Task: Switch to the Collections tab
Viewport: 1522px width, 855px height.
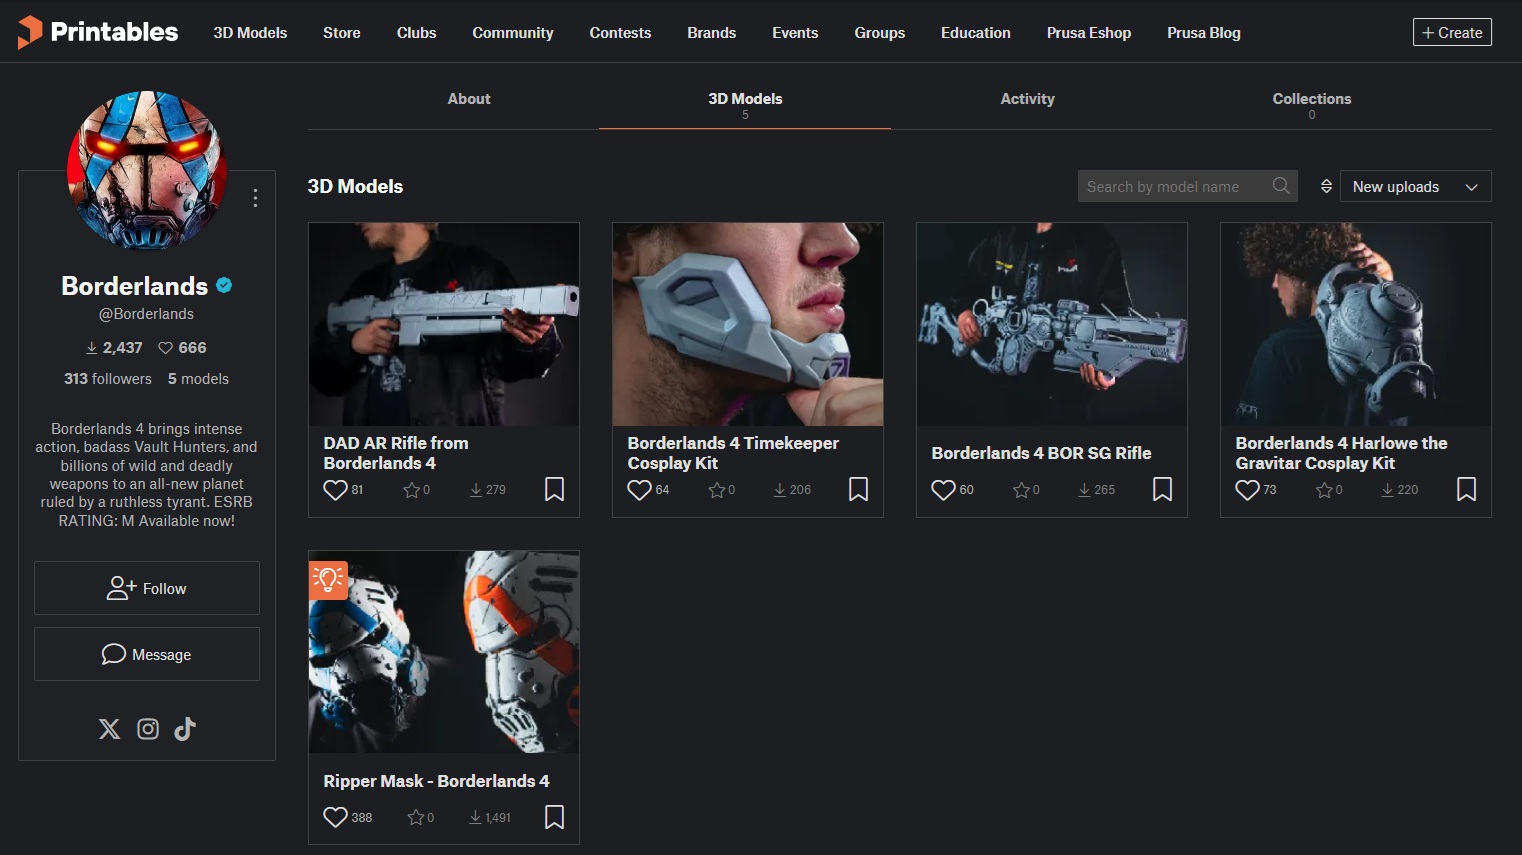Action: [x=1311, y=99]
